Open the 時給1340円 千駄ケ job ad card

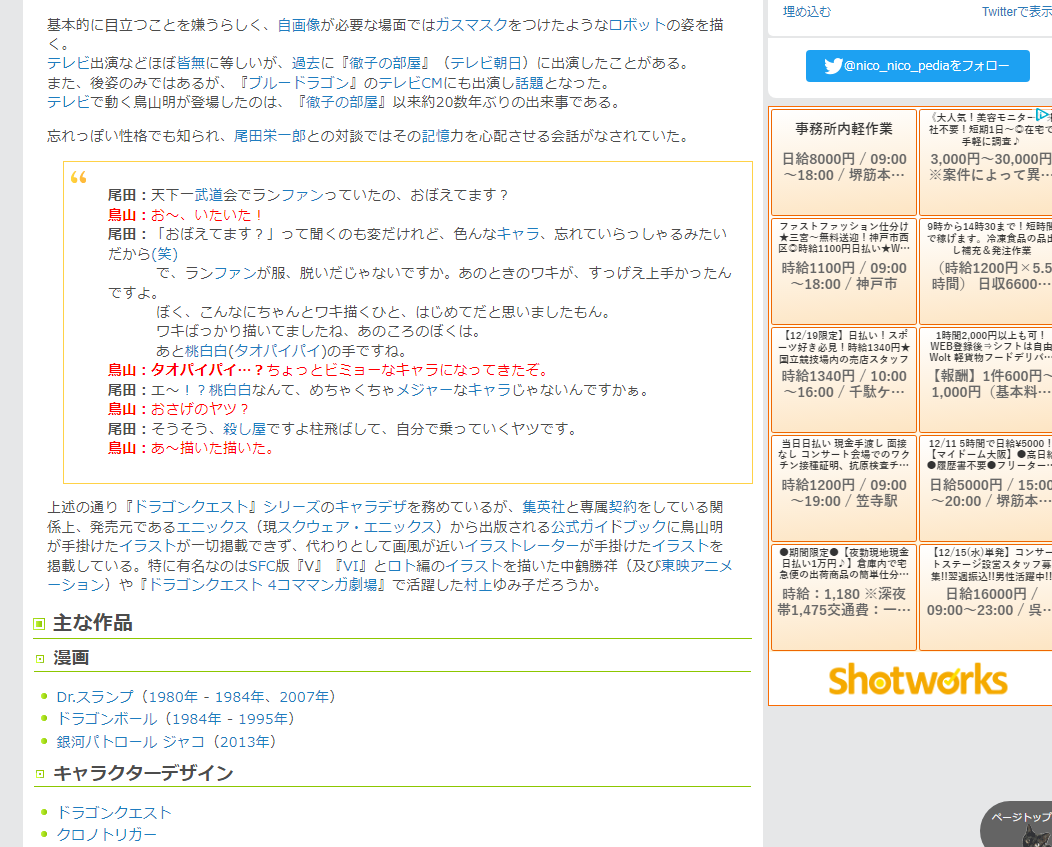tap(844, 380)
